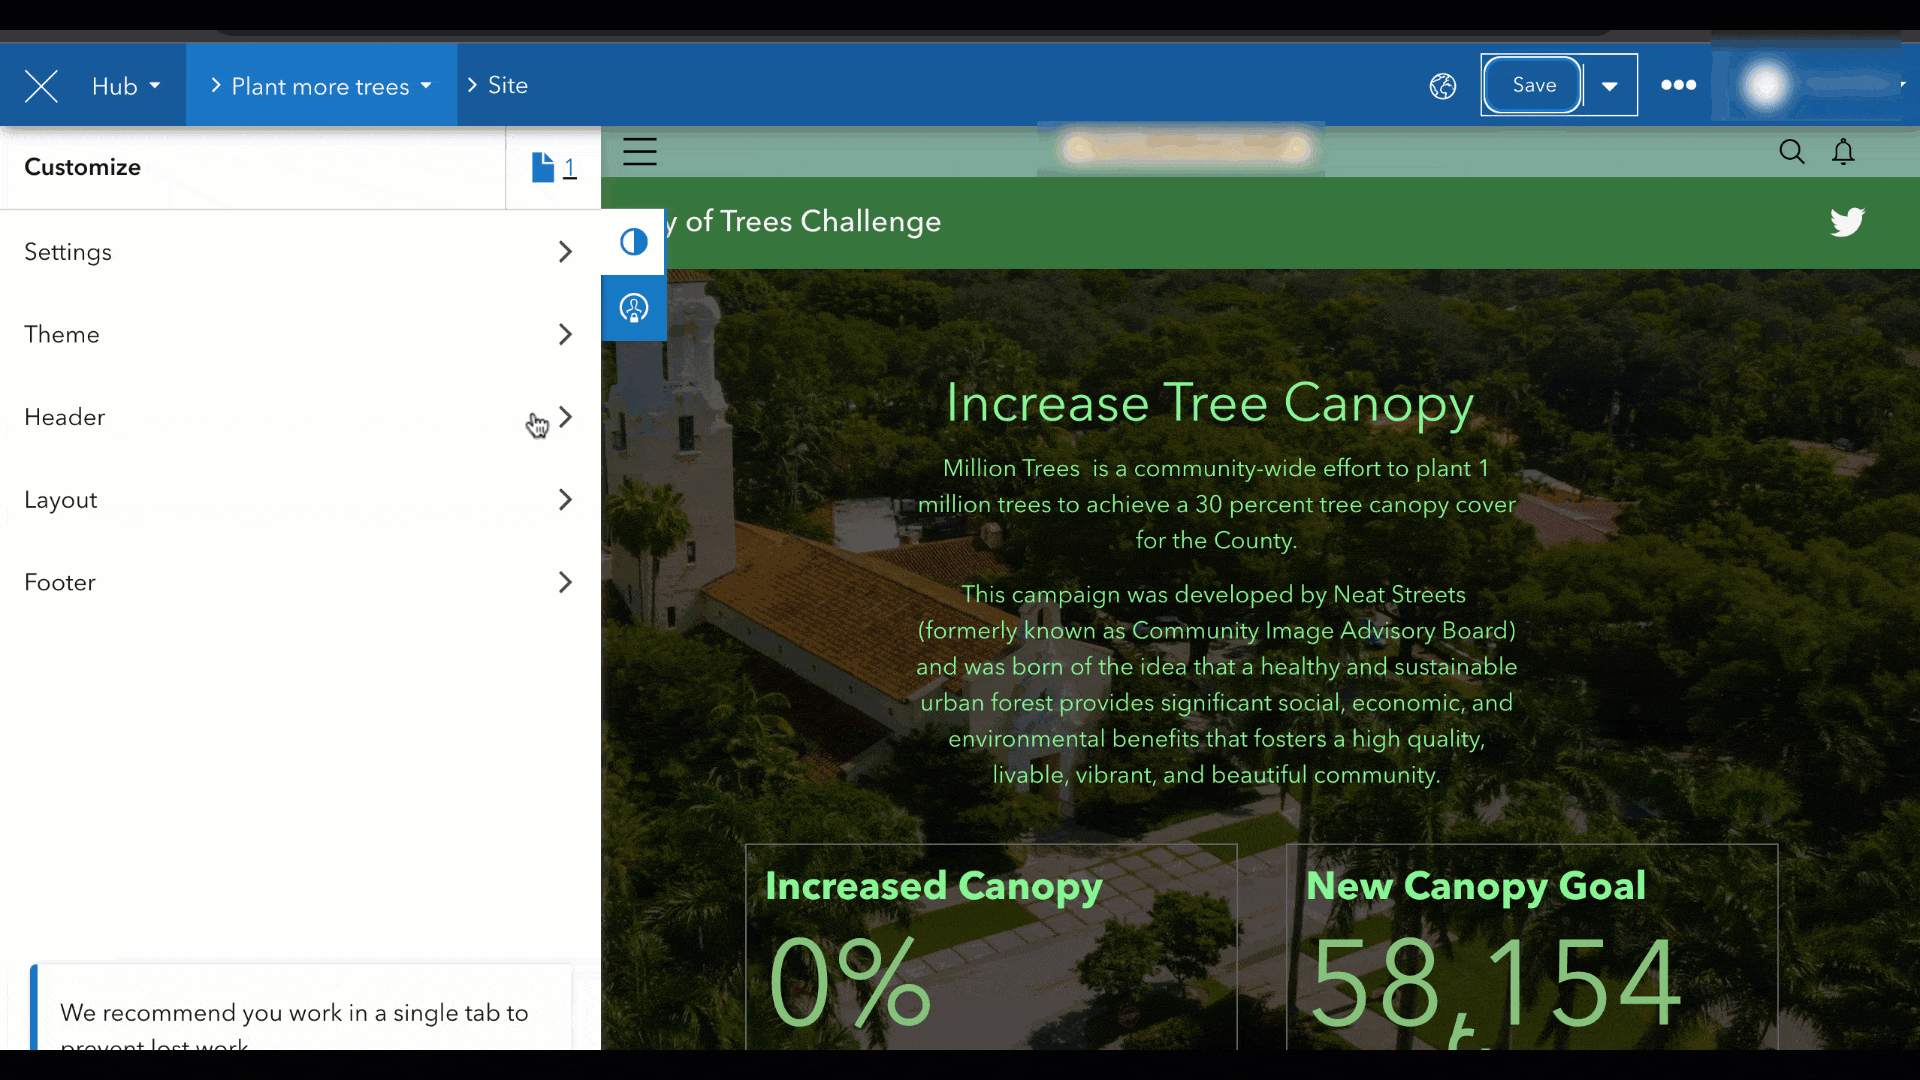Toggle the contrast half-circle icon
1920x1080 pixels.
pyautogui.click(x=633, y=242)
